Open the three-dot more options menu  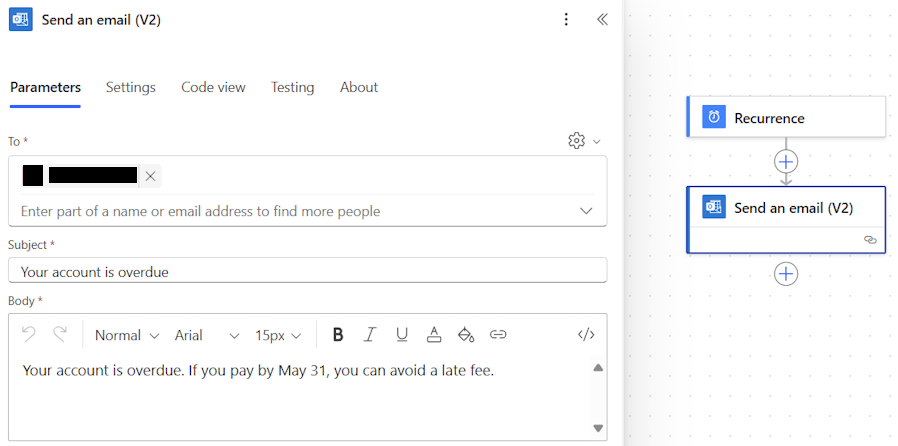pos(566,19)
